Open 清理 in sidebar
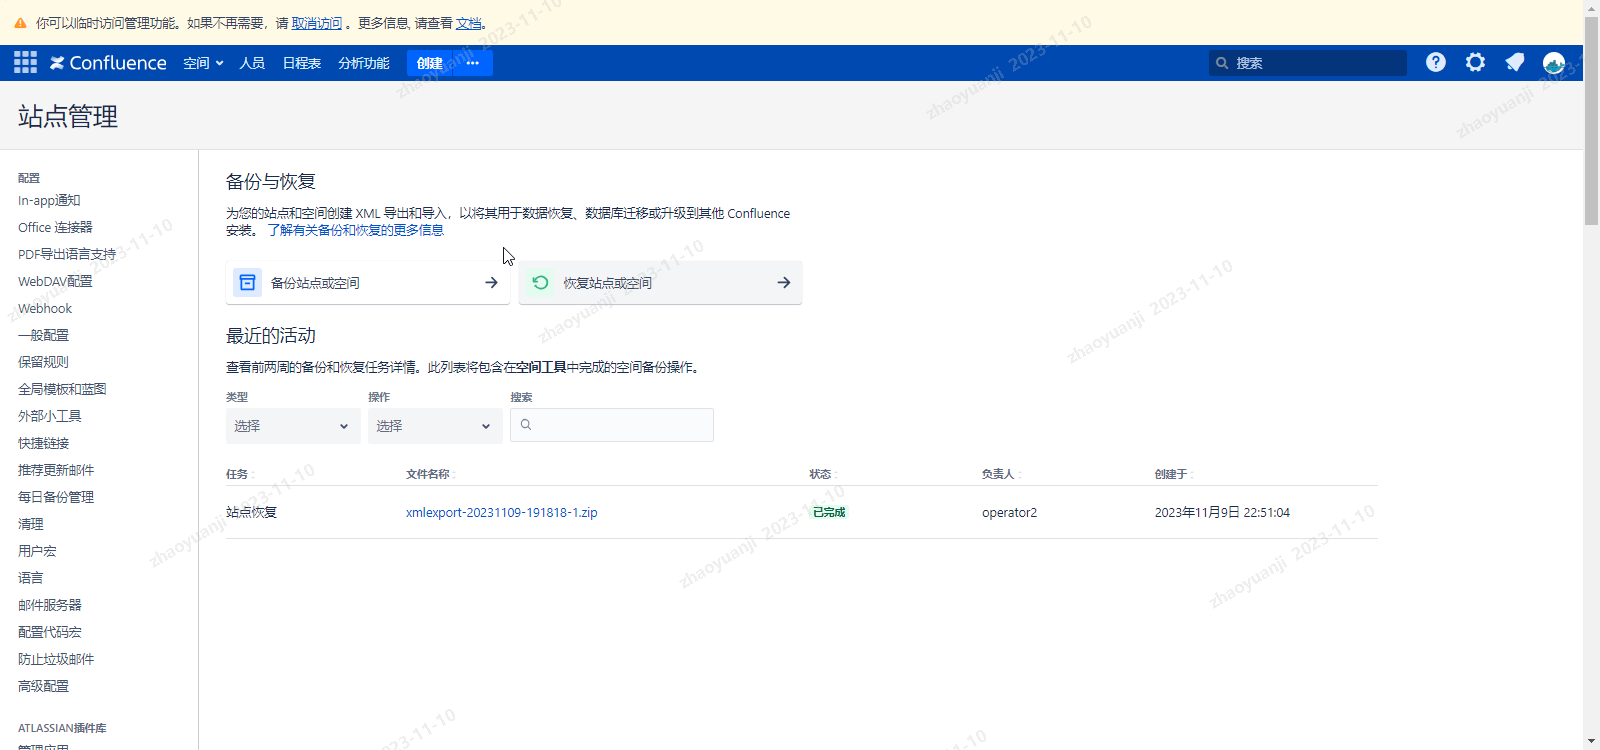 coord(31,525)
